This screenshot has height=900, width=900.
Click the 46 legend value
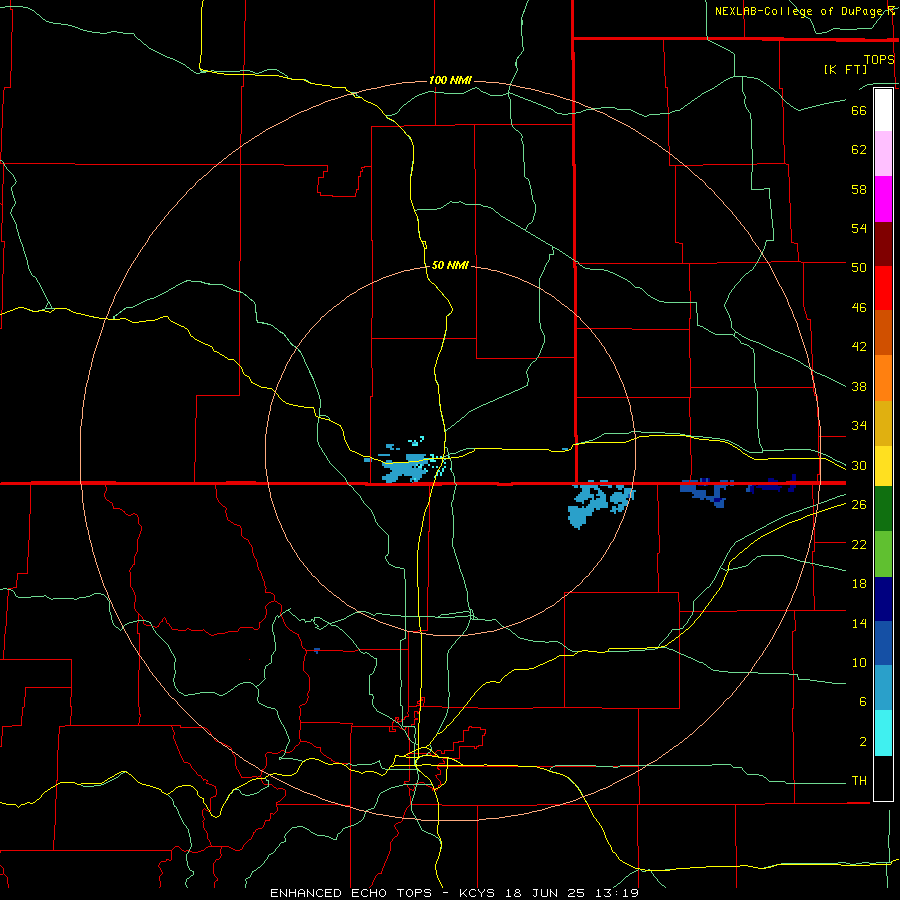(x=859, y=308)
